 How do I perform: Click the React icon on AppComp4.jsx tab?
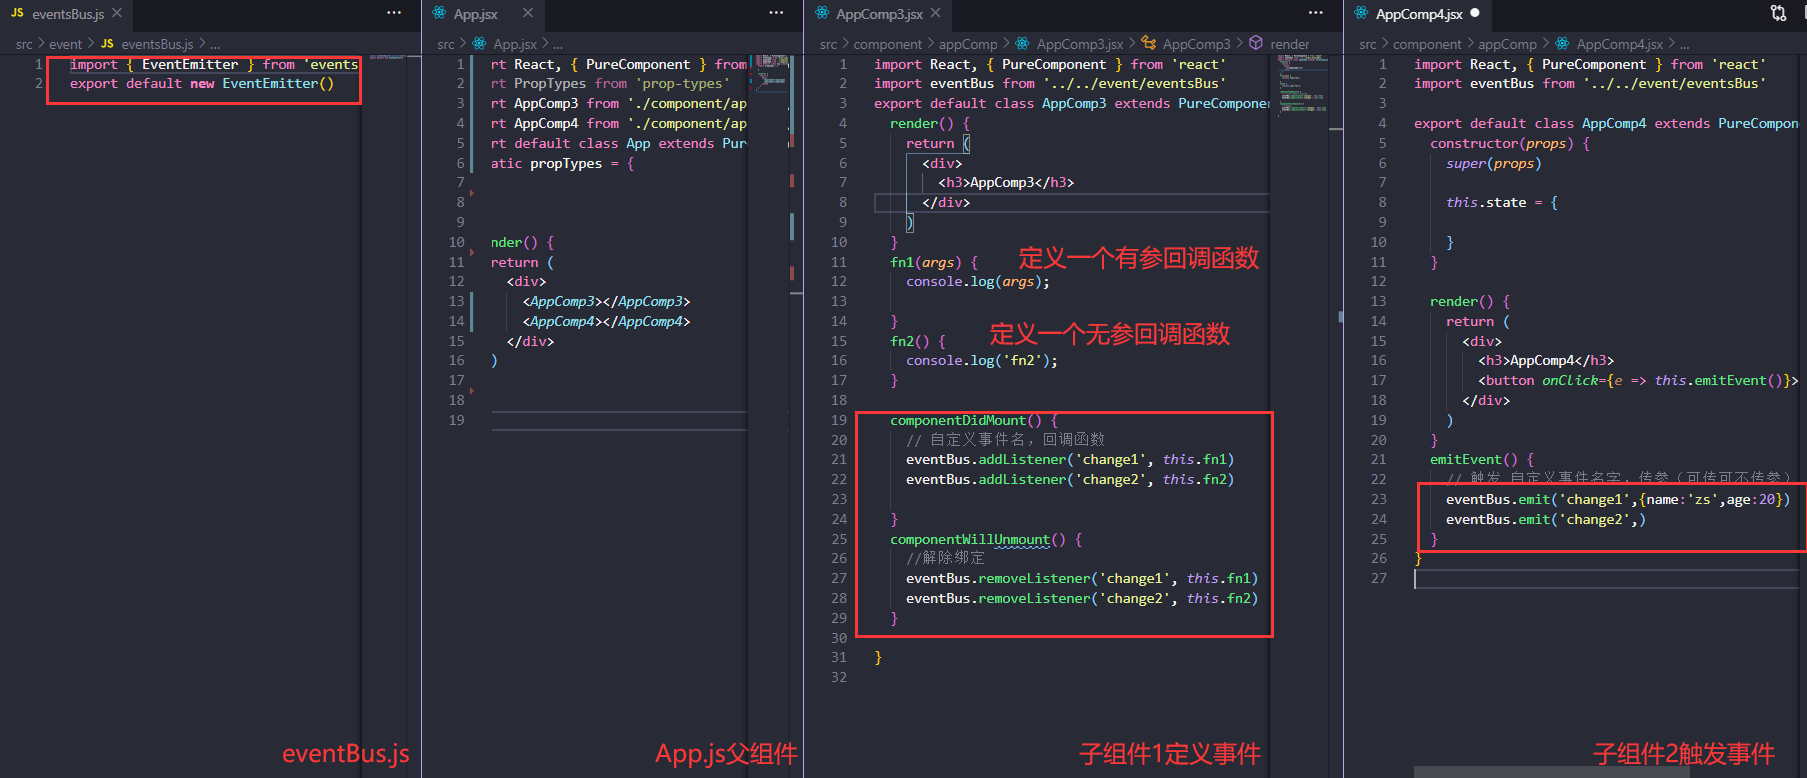[x=1361, y=13]
